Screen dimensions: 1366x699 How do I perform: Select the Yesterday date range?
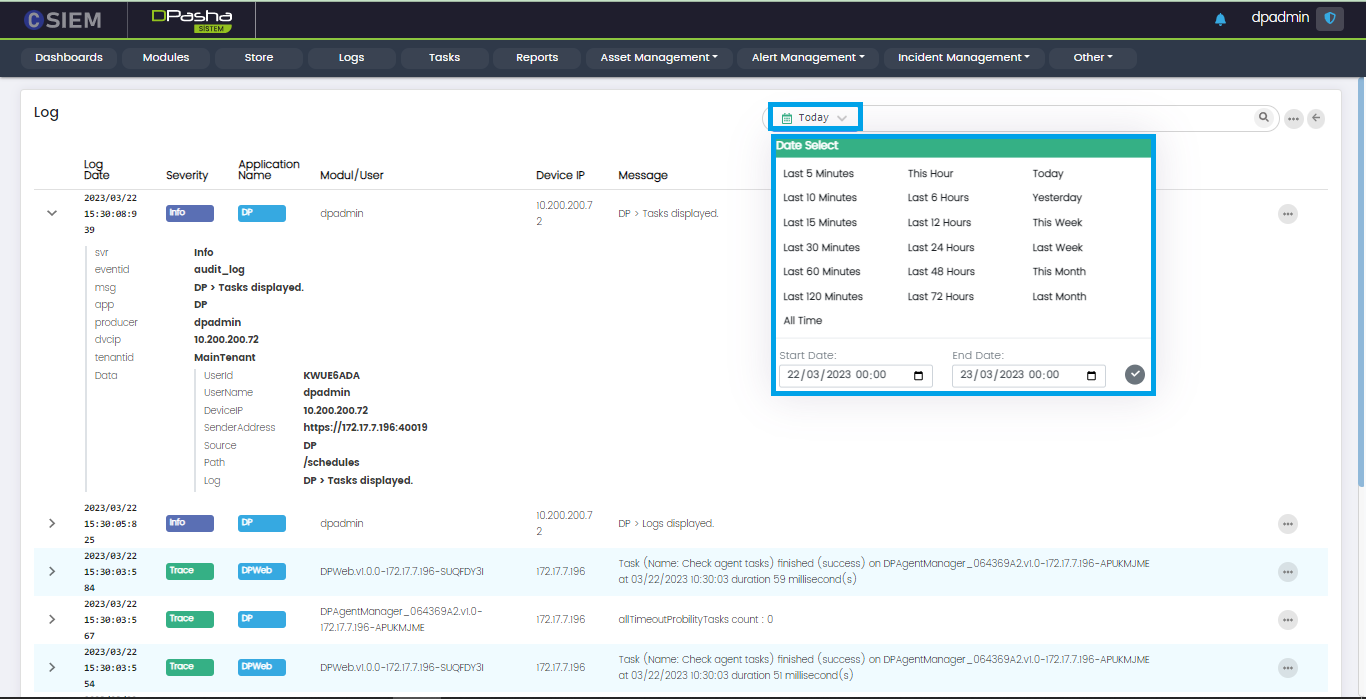(1057, 198)
